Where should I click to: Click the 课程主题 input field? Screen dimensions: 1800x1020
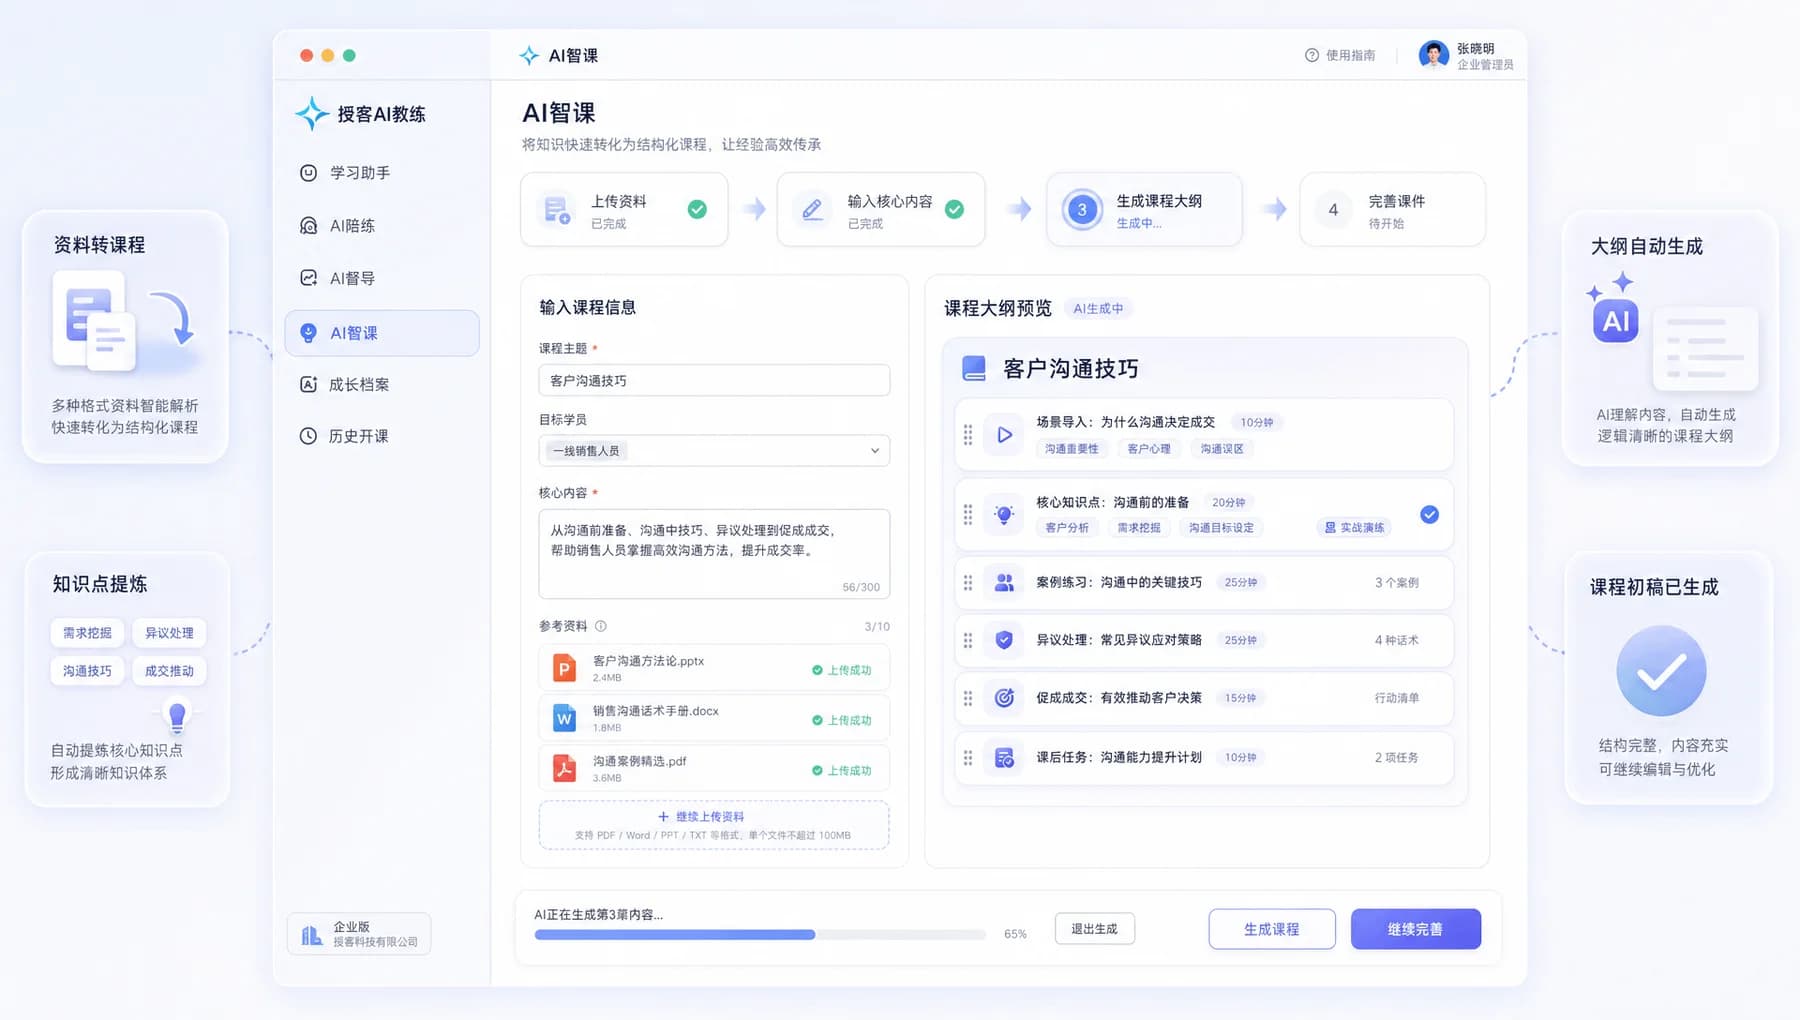click(714, 380)
